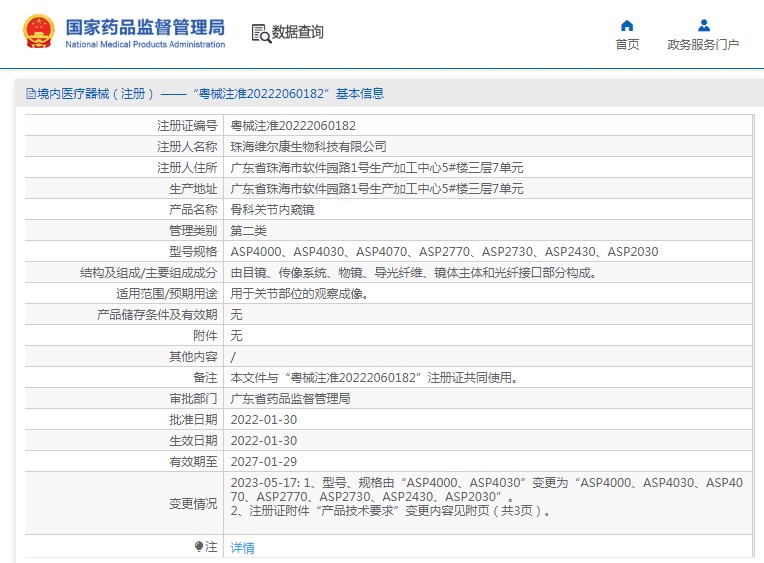This screenshot has width=764, height=563.
Task: Click the 生产地址 label
Action: point(193,189)
